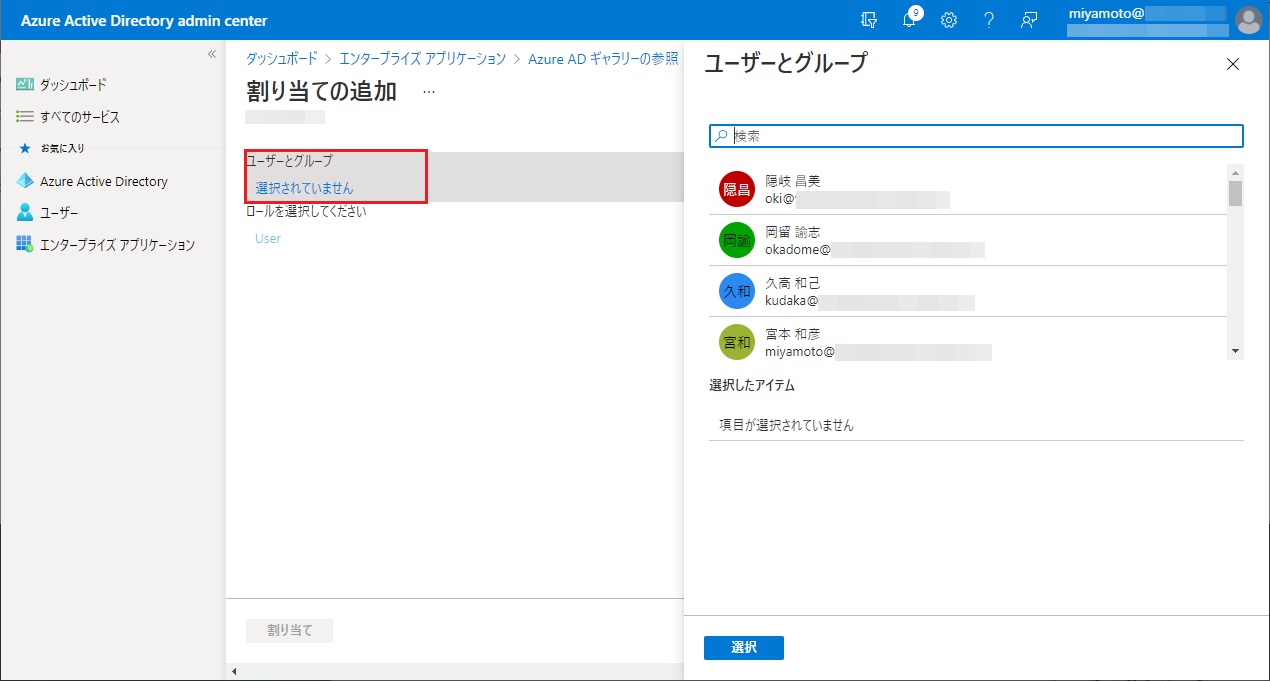The height and width of the screenshot is (682, 1270).
Task: Open エンタープライズ アプリケーション in sidebar
Action: (x=116, y=245)
